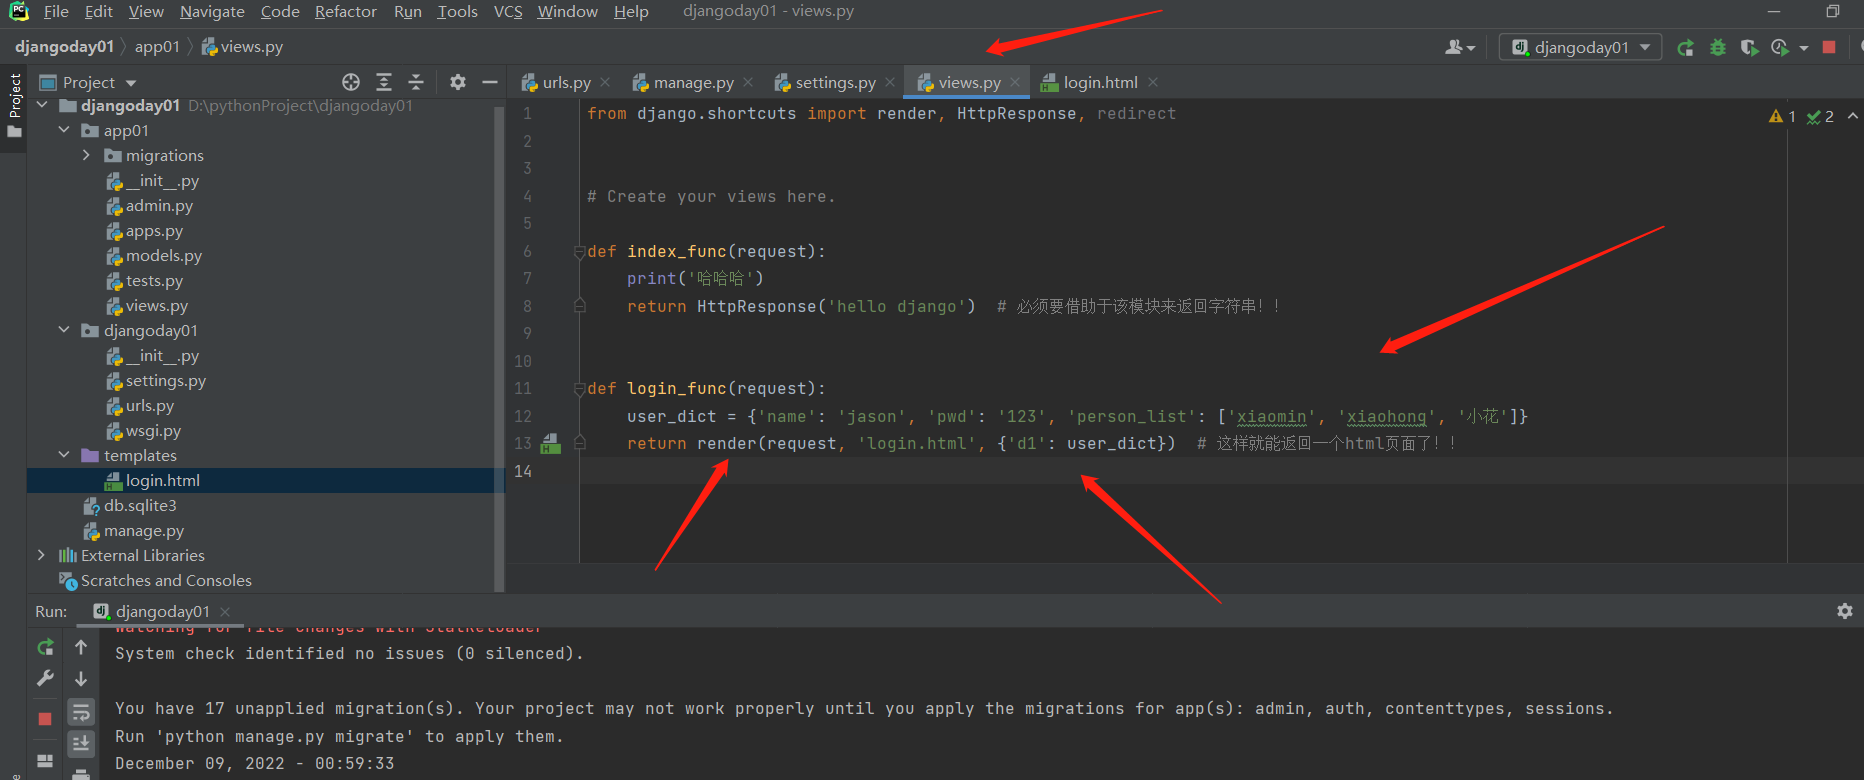This screenshot has width=1864, height=780.
Task: Click the Profile run icon in toolbar
Action: [x=1780, y=47]
